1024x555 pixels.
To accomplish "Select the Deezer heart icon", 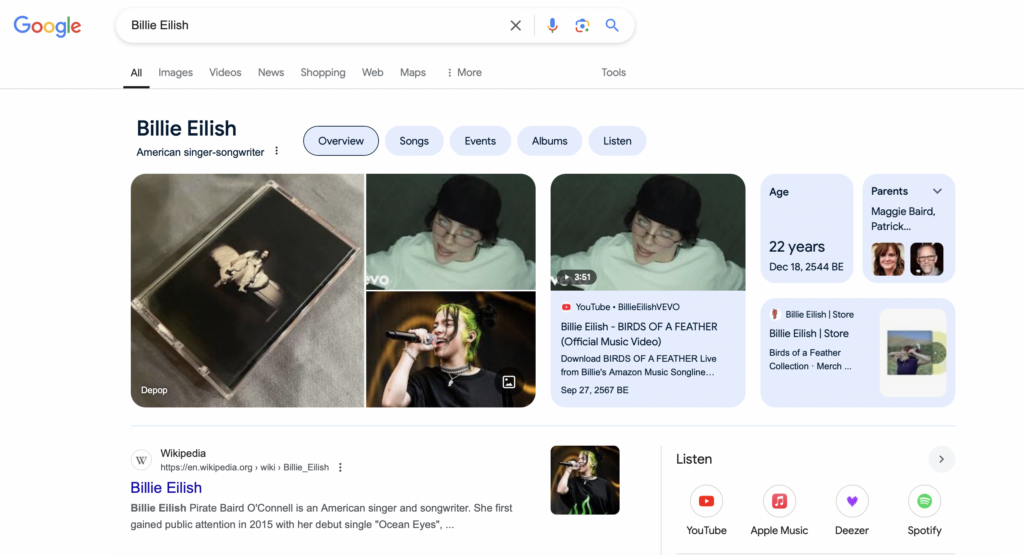I will tap(852, 501).
